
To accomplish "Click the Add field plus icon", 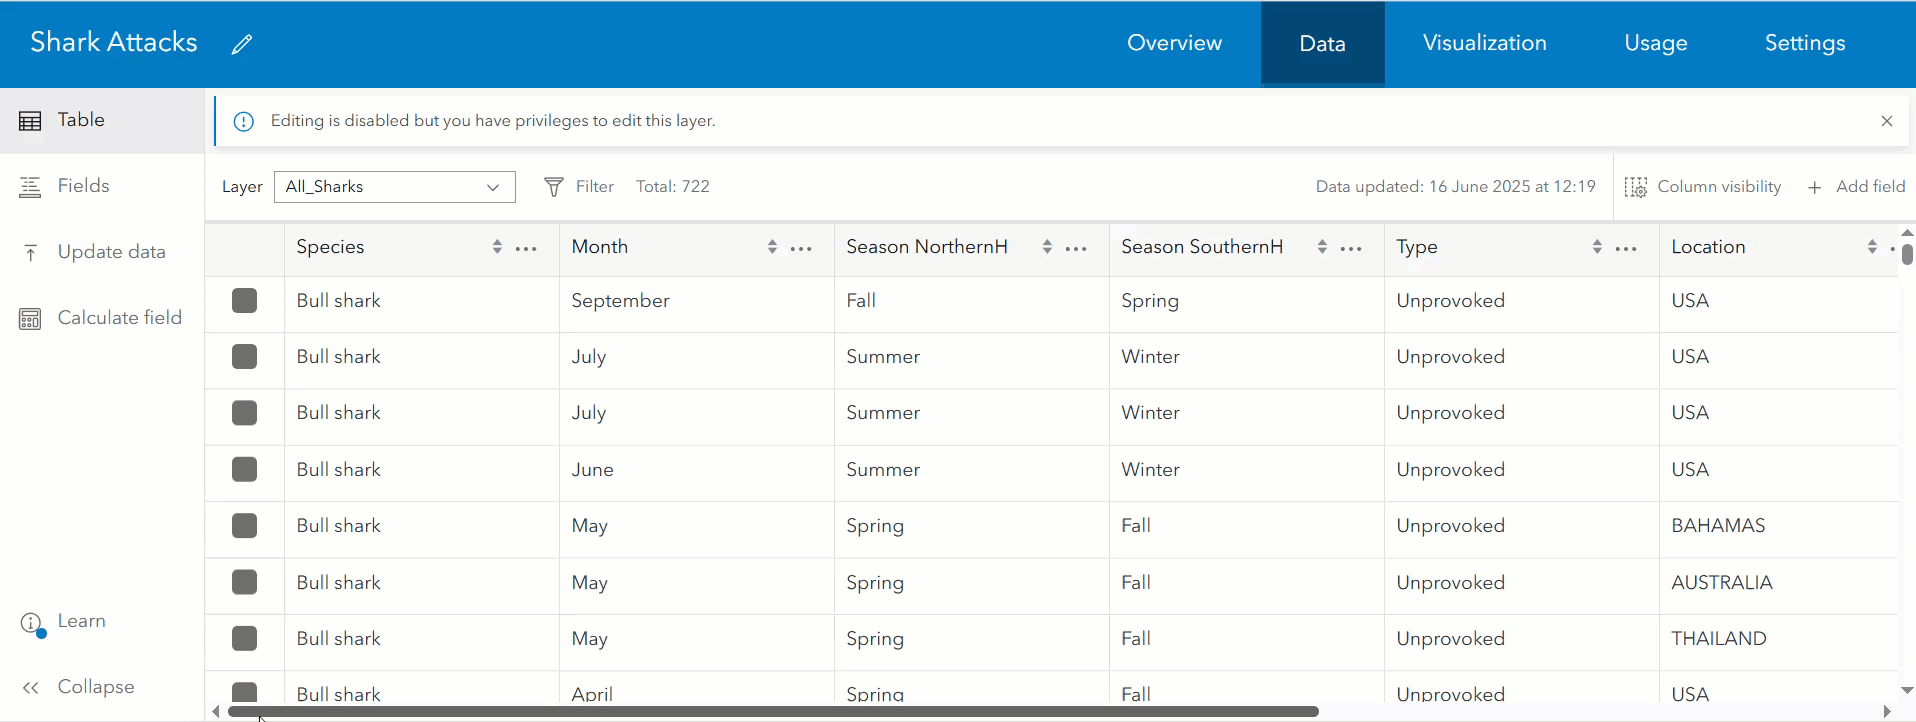I will 1815,187.
